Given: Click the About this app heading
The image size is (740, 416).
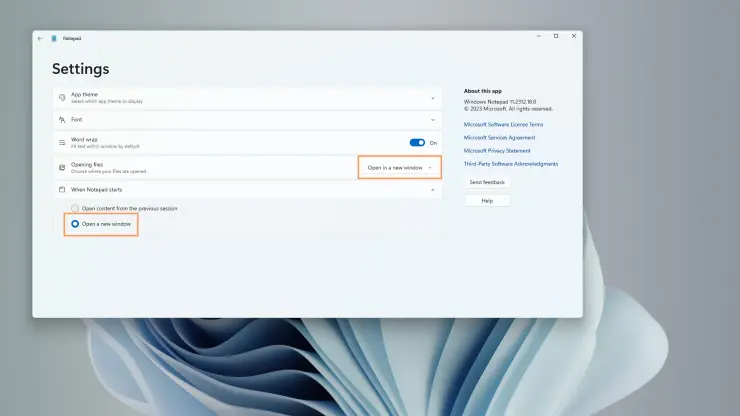Looking at the screenshot, I should 483,91.
